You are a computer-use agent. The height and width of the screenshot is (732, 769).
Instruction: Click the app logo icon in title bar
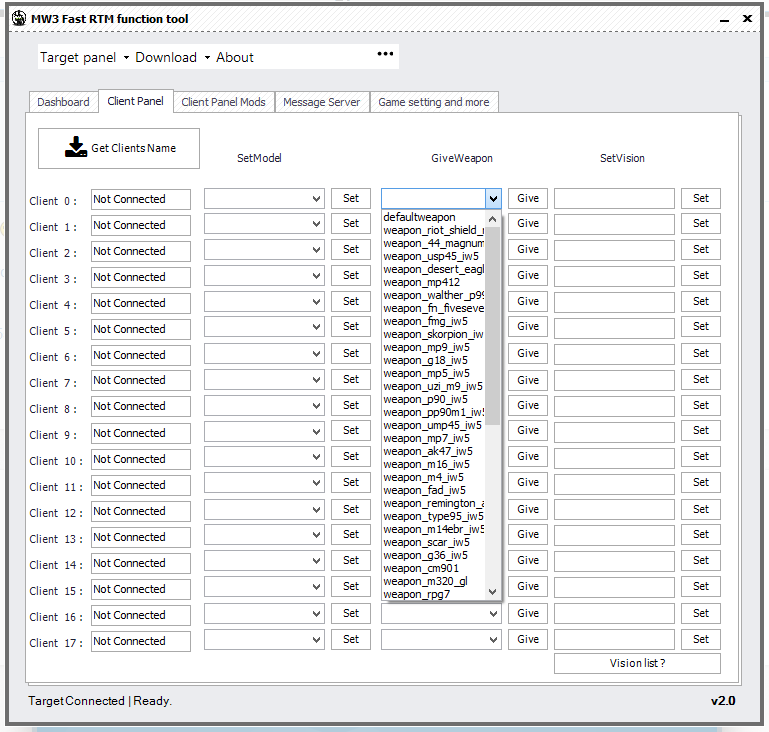19,19
